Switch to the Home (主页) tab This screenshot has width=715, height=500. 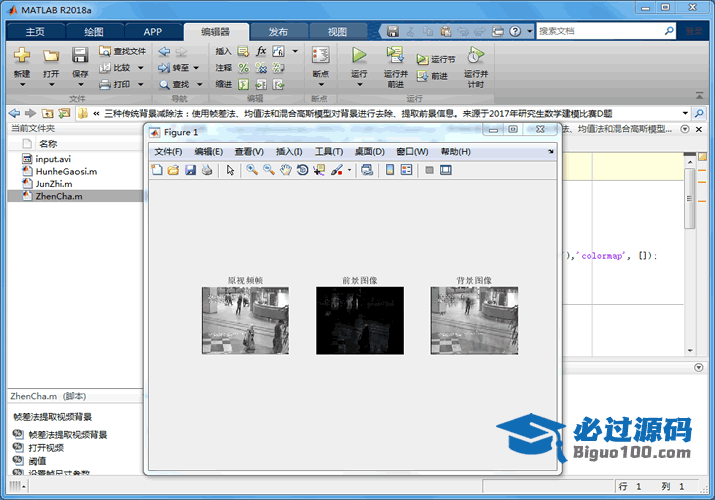tap(35, 31)
